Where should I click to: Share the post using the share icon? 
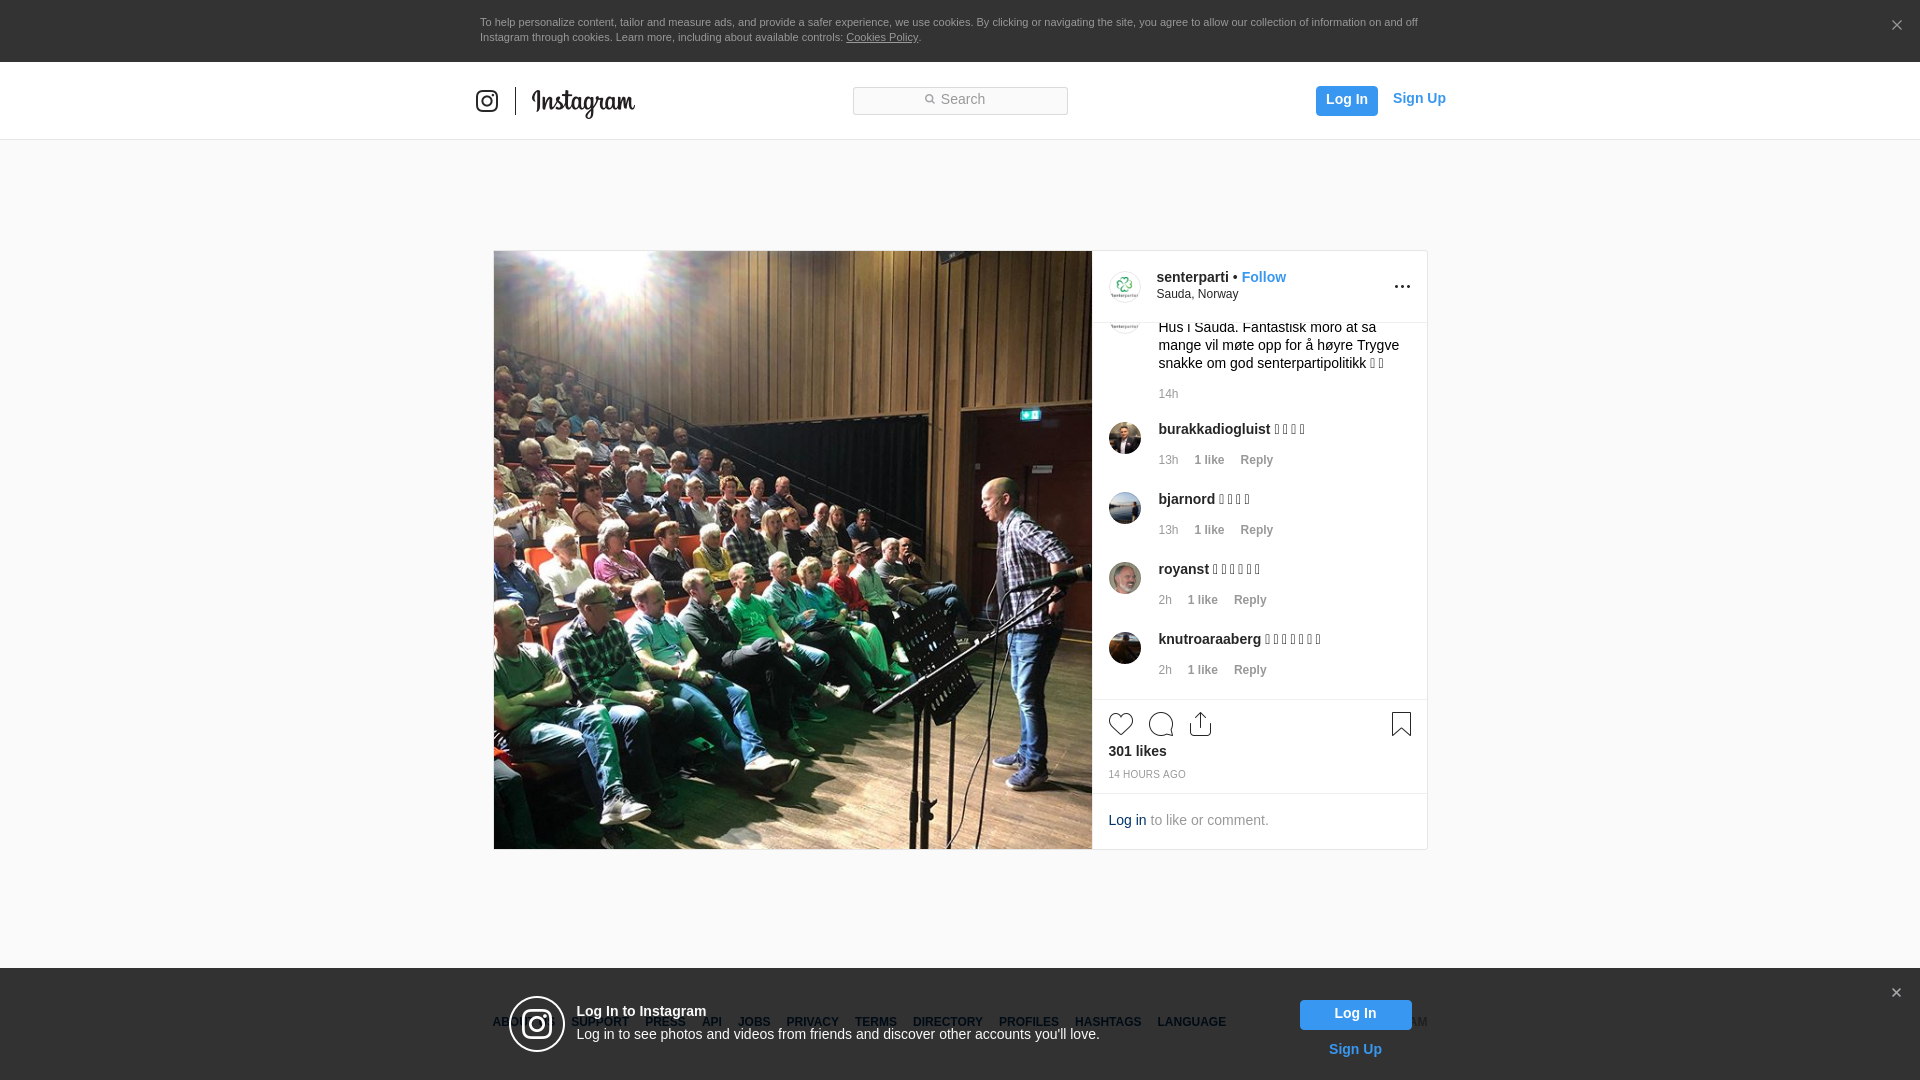point(1201,724)
